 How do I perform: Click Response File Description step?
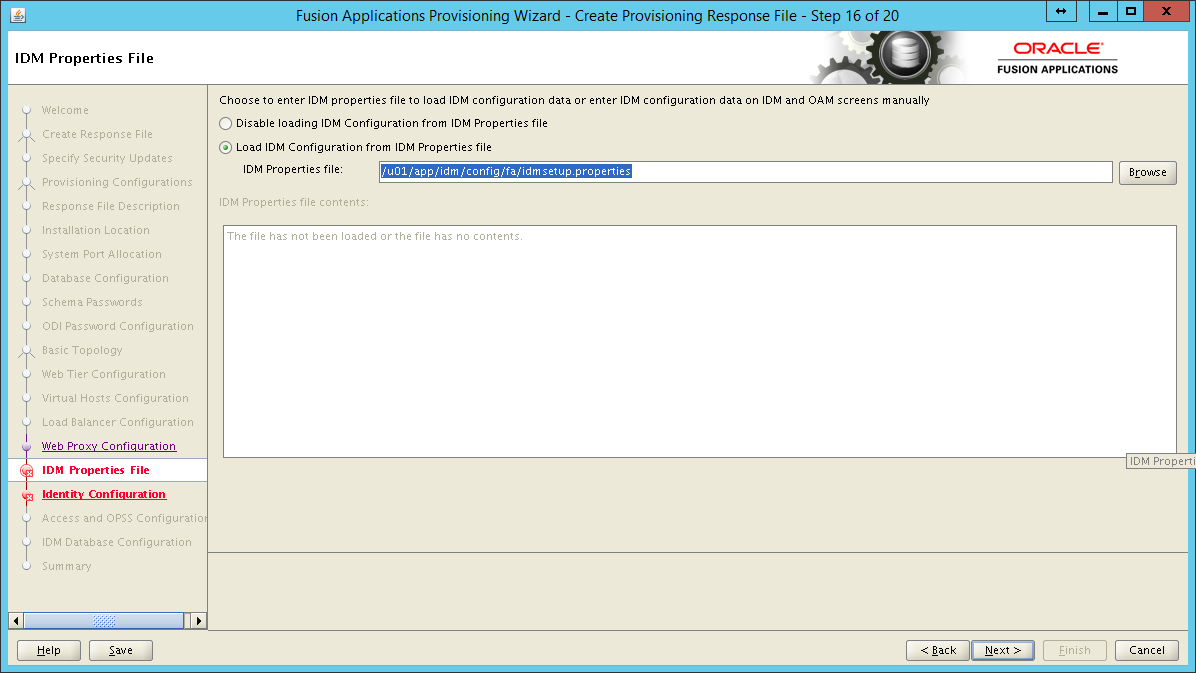pyautogui.click(x=111, y=206)
